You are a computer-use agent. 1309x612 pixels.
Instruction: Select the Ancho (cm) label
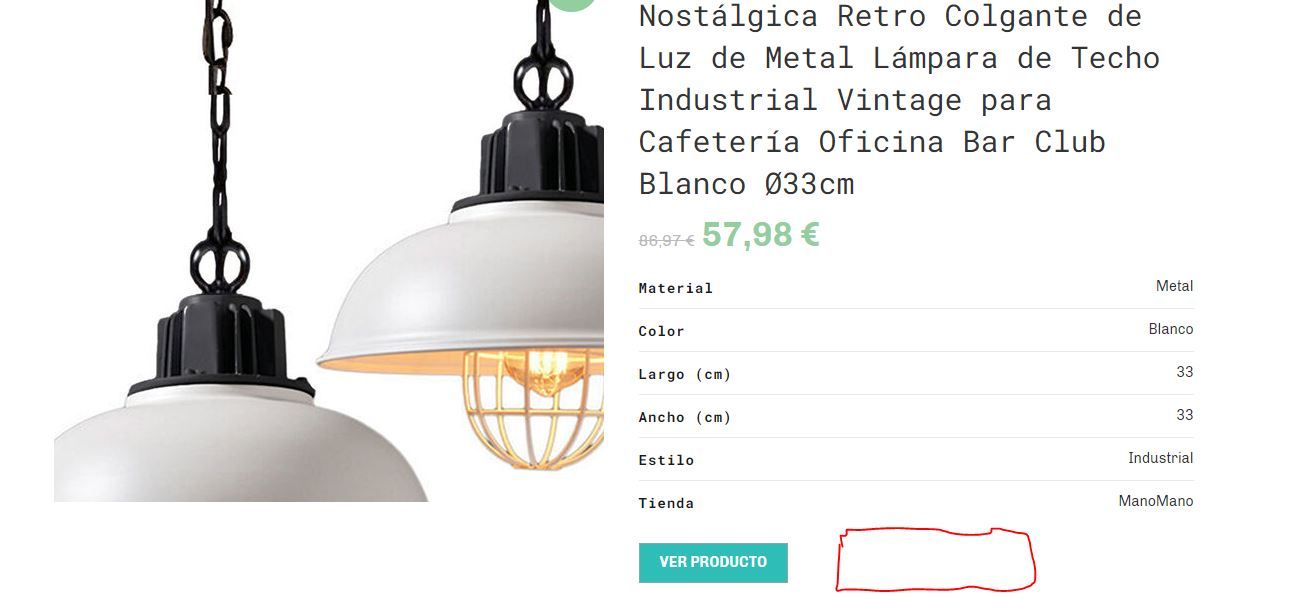point(685,417)
